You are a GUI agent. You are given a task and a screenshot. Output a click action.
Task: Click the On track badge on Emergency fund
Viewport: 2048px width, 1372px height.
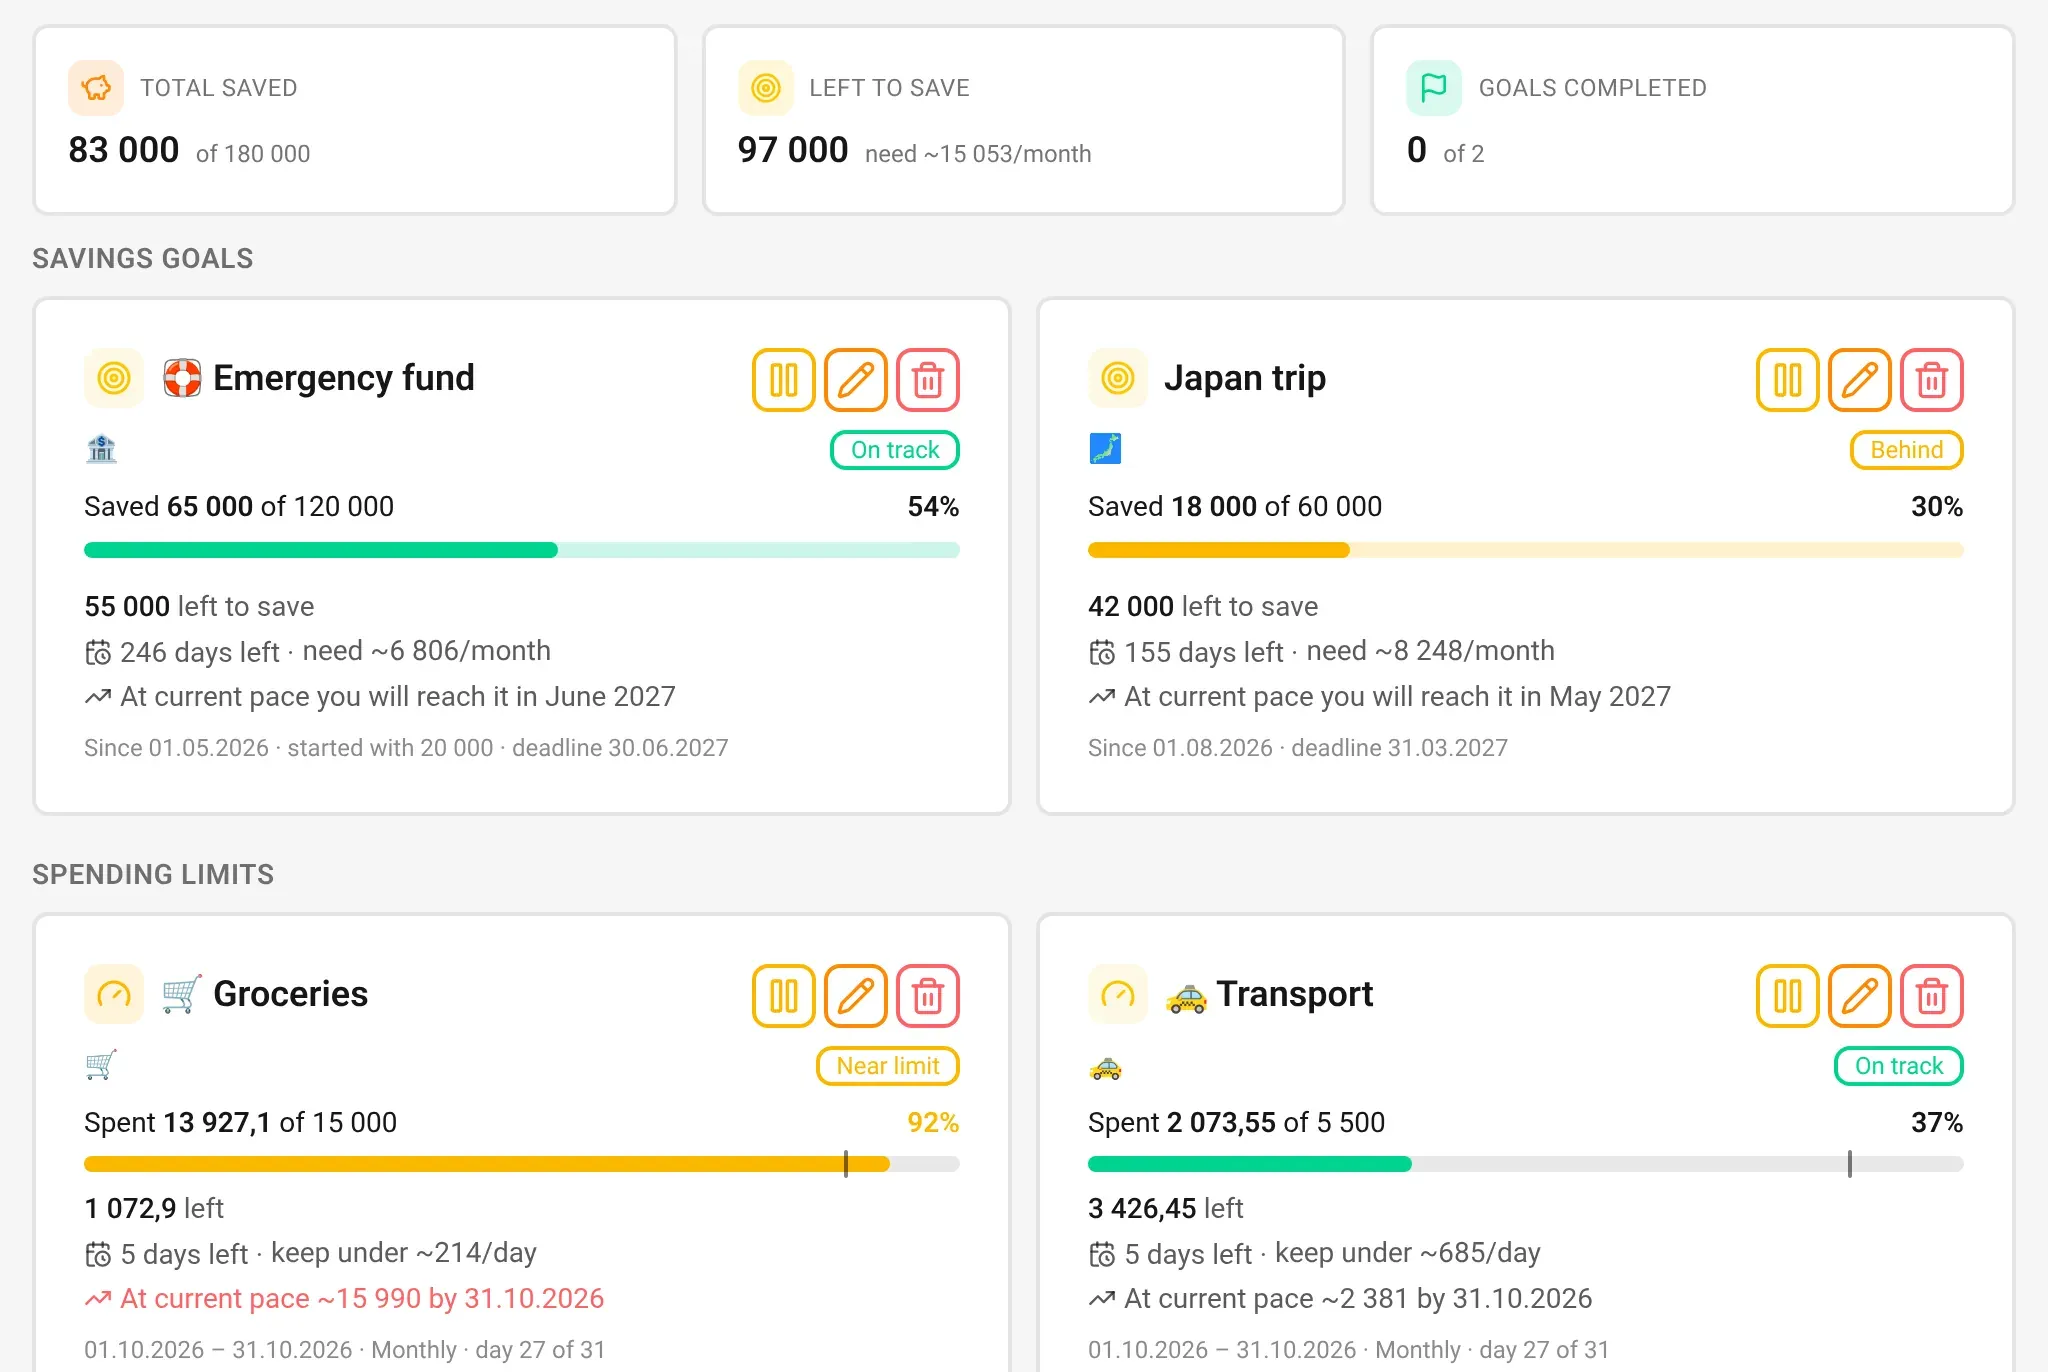coord(895,450)
